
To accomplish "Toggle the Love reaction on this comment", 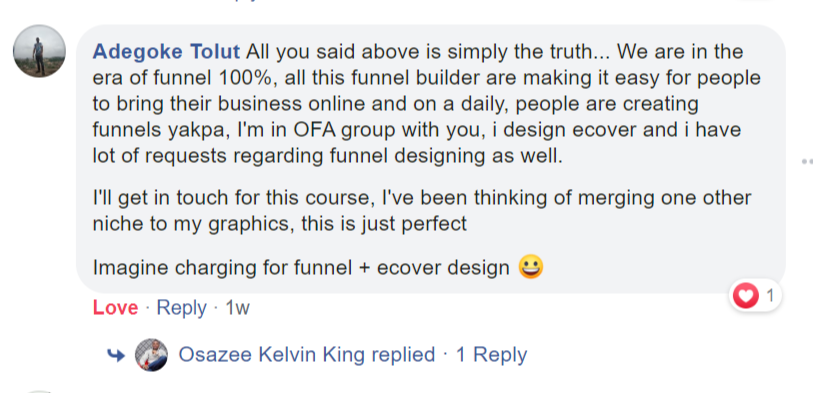I will pyautogui.click(x=115, y=308).
